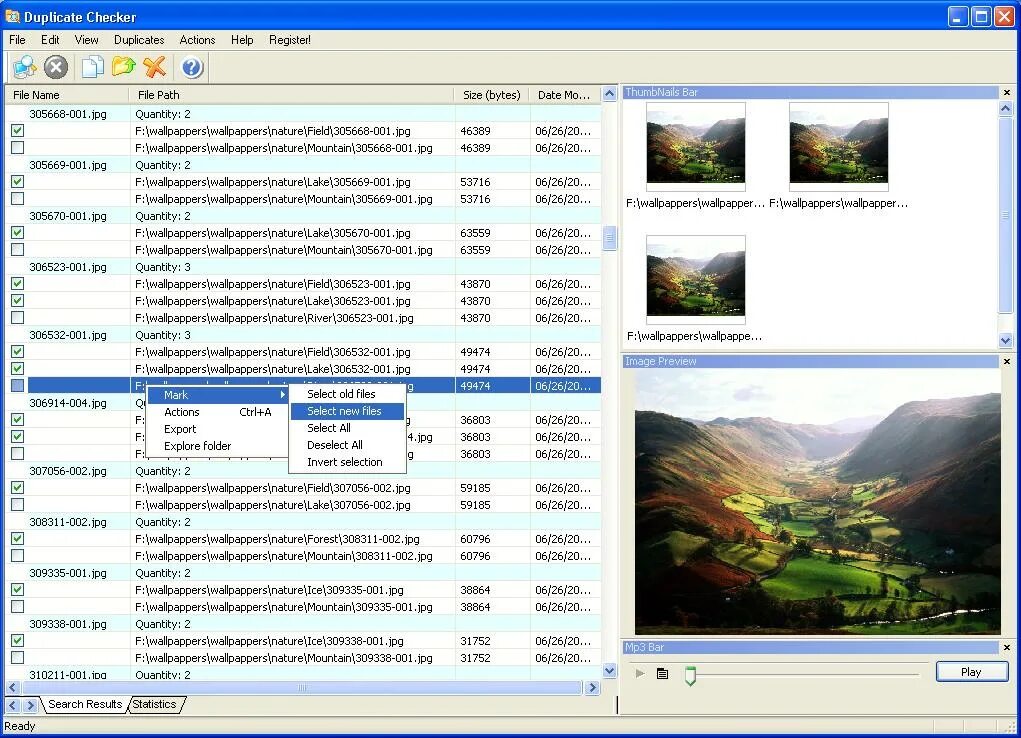Check River\306523-001.jpg checkbox
The width and height of the screenshot is (1021, 738).
pyautogui.click(x=18, y=318)
